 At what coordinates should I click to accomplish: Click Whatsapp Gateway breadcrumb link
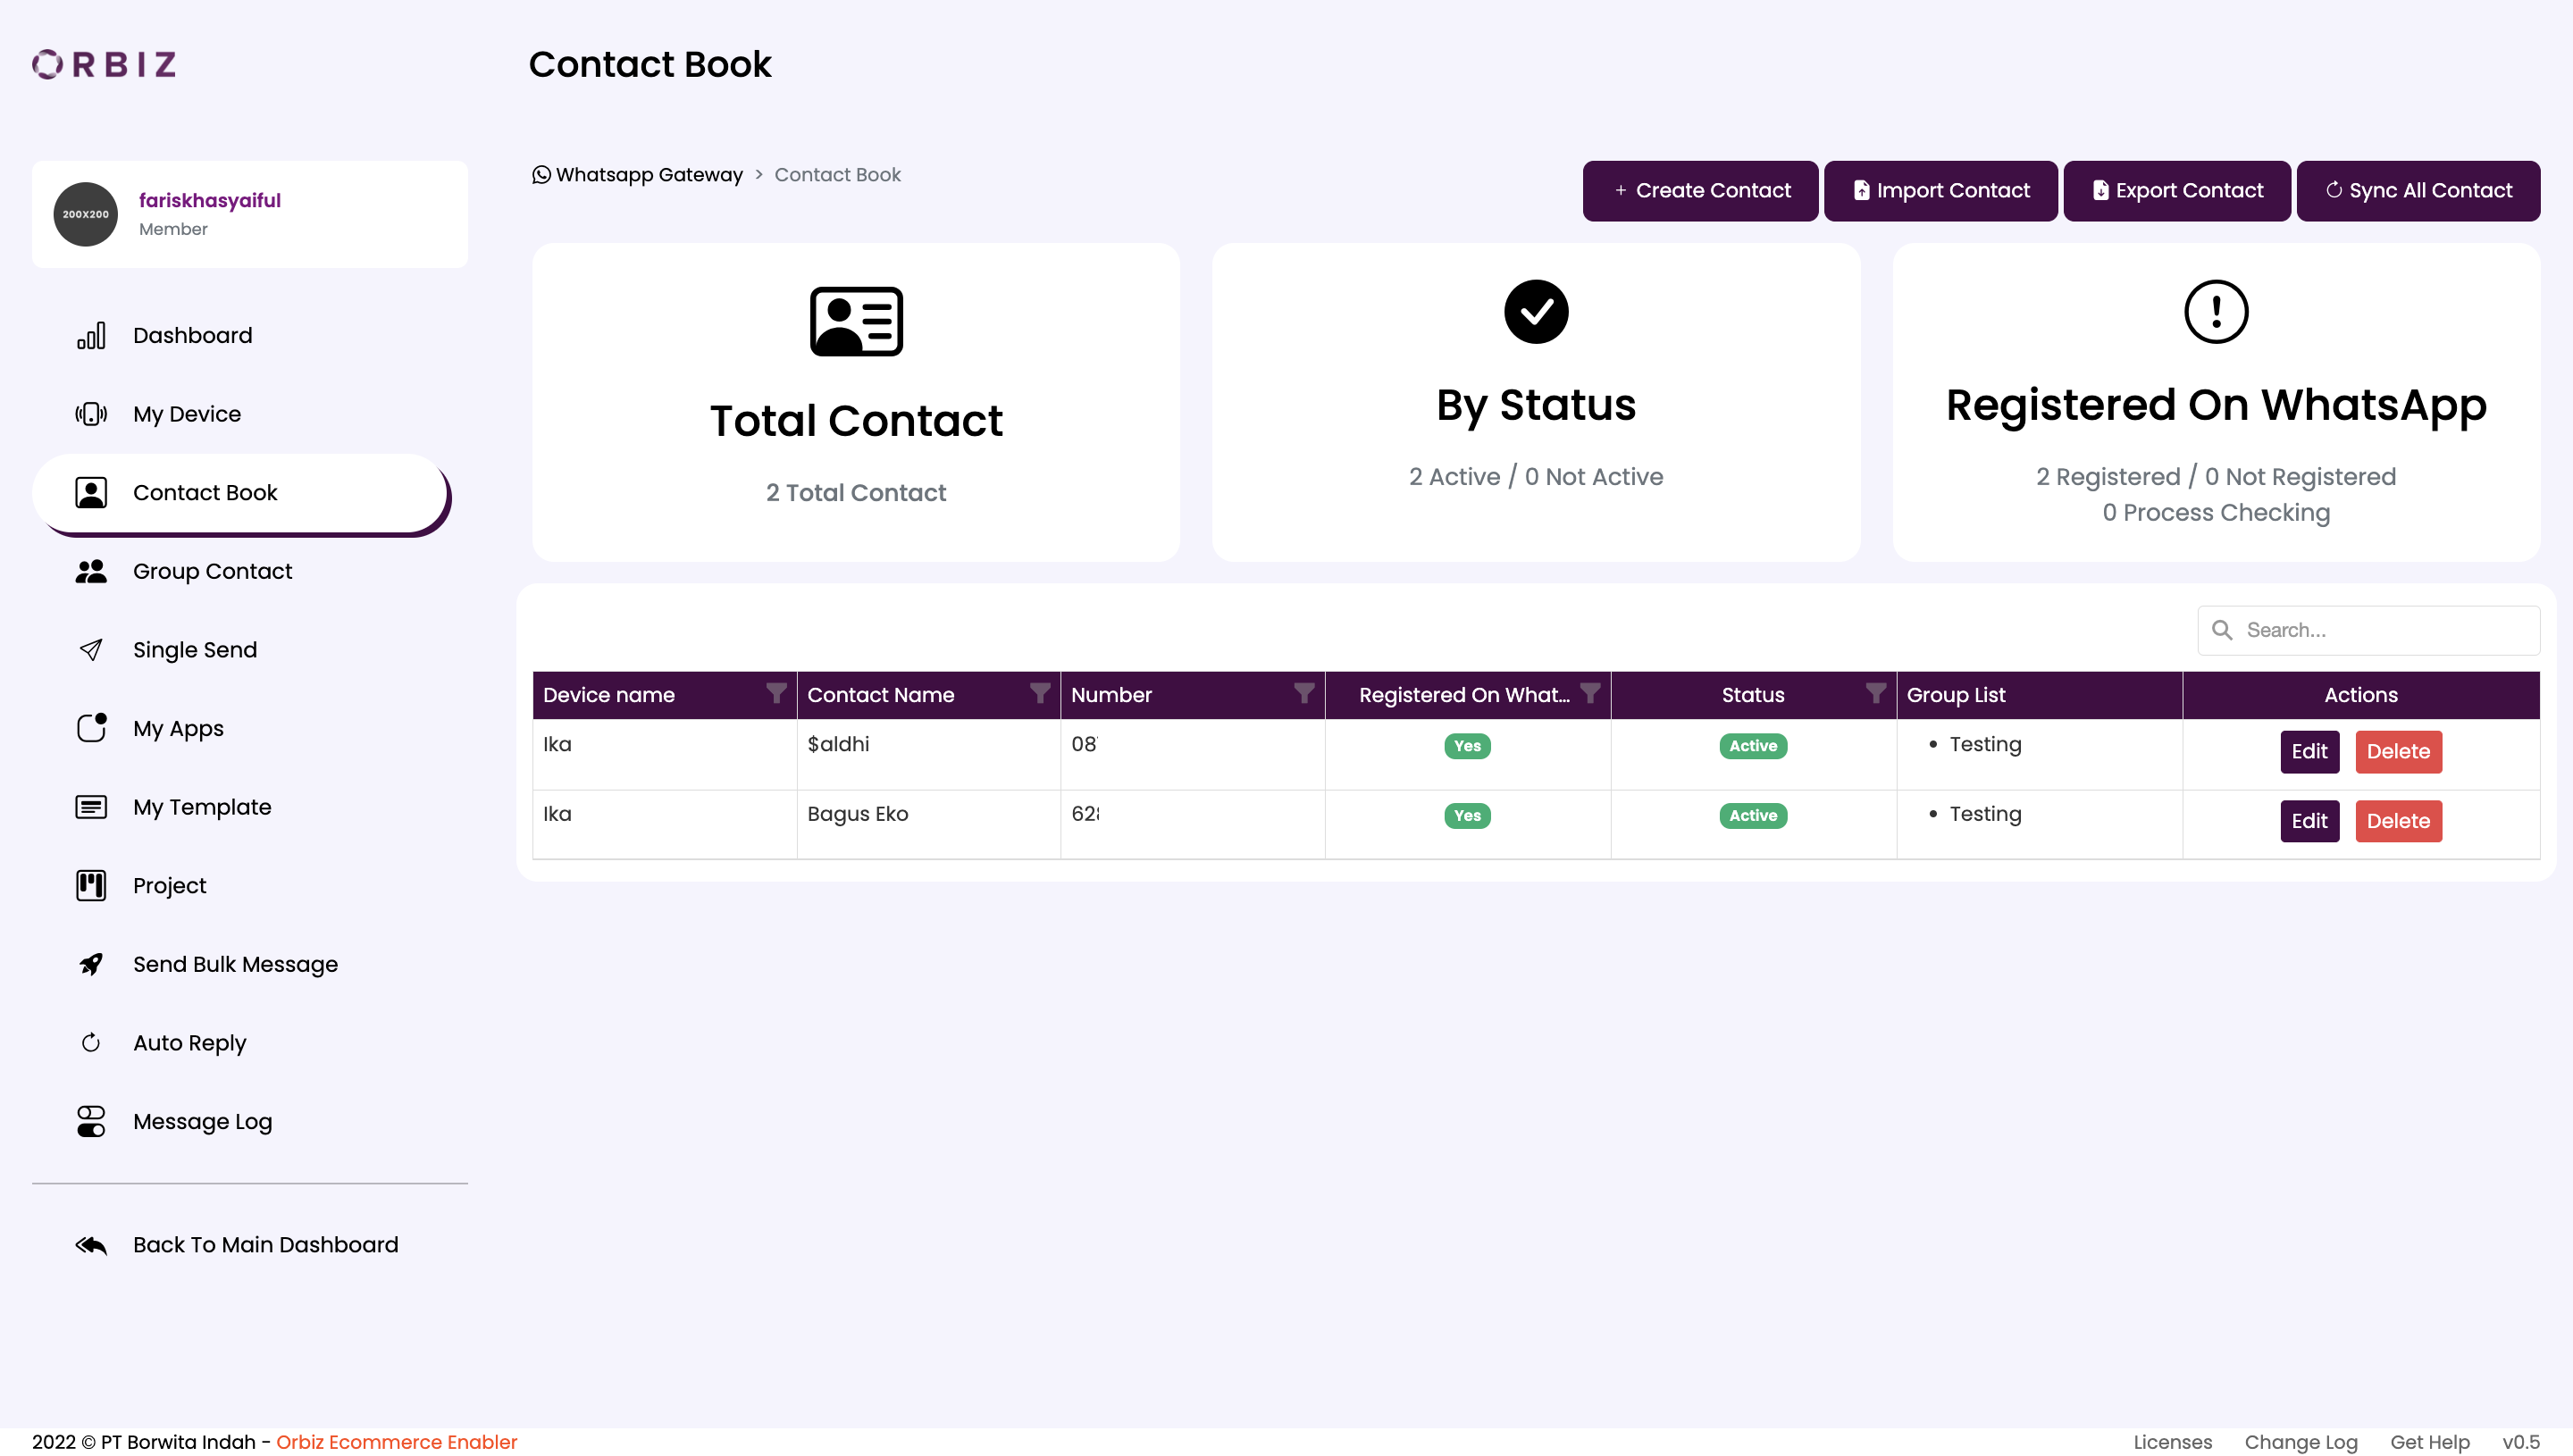649,175
